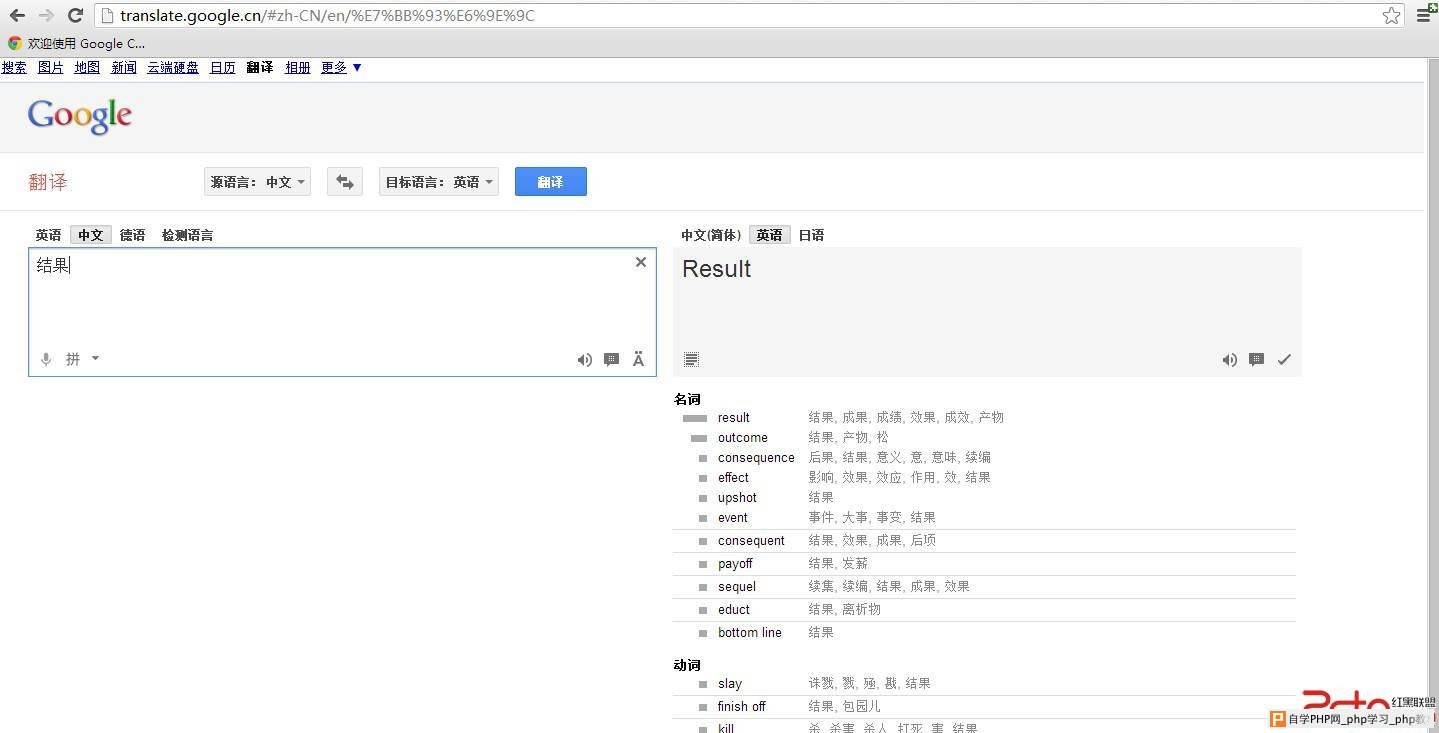This screenshot has height=733, width=1439.
Task: Click the 翻译 page title
Action: click(x=48, y=182)
